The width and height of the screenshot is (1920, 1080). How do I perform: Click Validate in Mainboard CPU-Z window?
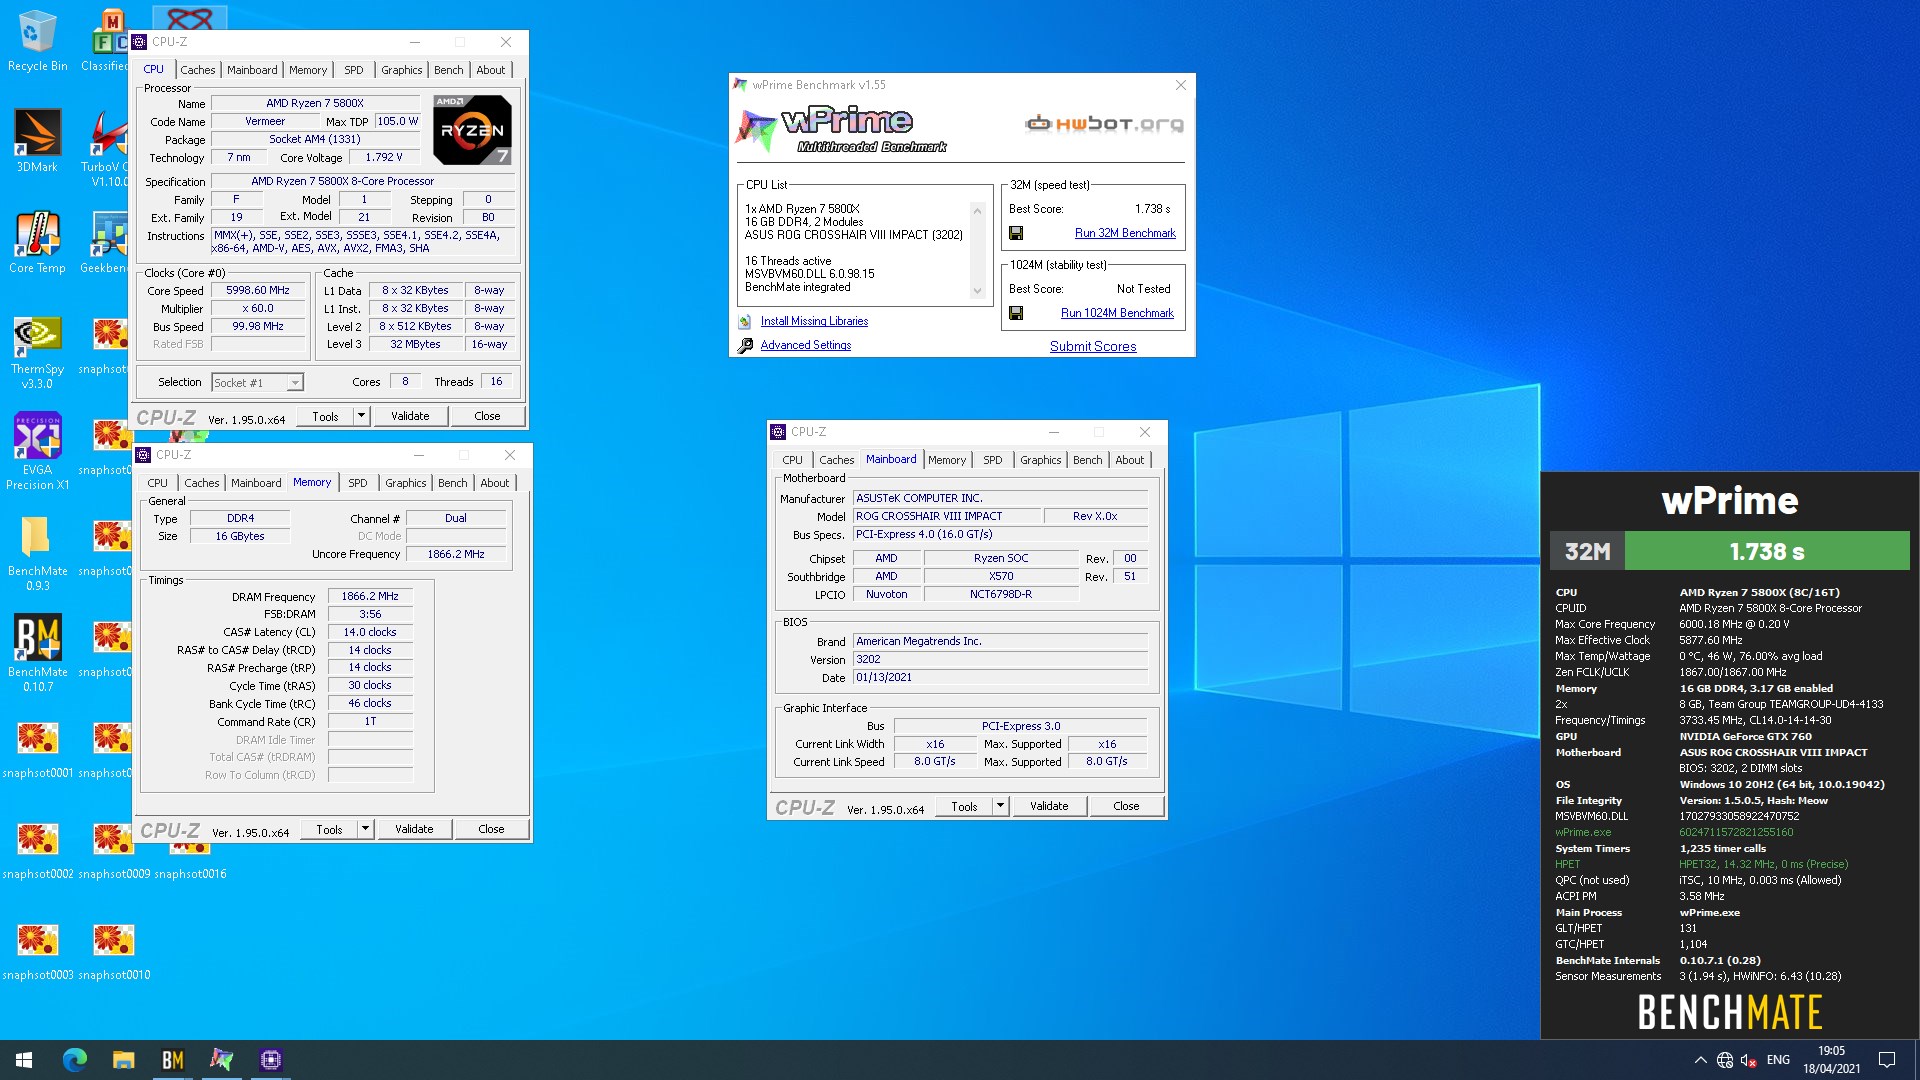[x=1049, y=806]
